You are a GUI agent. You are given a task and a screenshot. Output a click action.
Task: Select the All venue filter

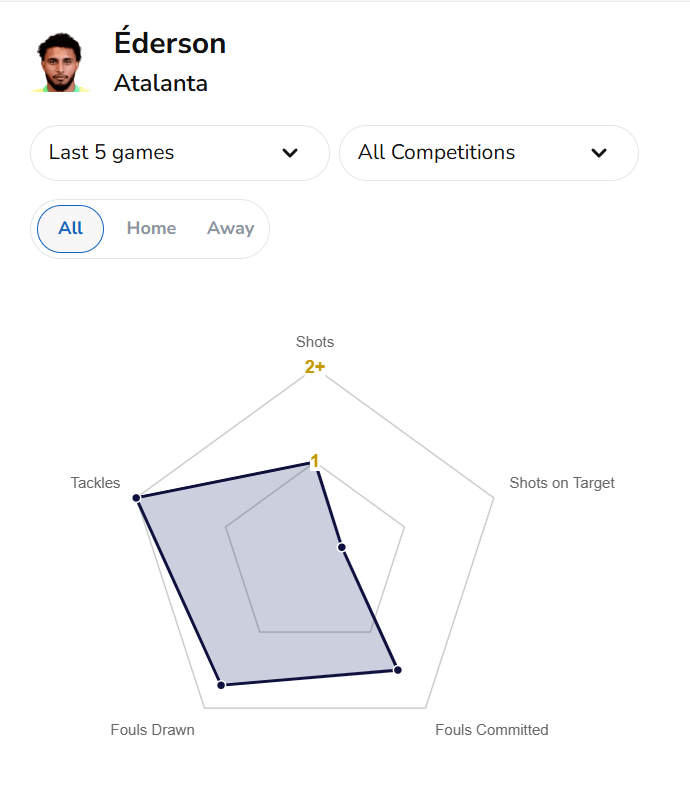pos(71,228)
